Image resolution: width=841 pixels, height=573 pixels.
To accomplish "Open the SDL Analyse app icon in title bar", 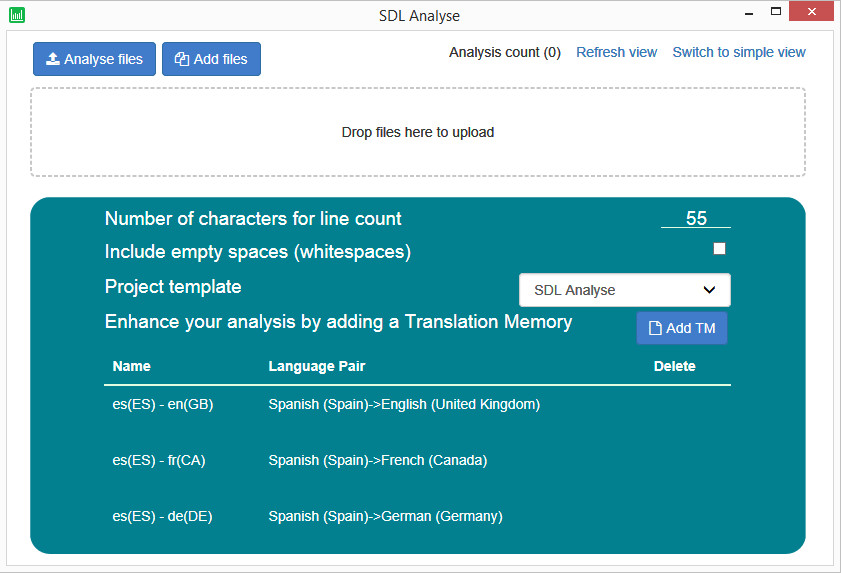I will click(17, 14).
